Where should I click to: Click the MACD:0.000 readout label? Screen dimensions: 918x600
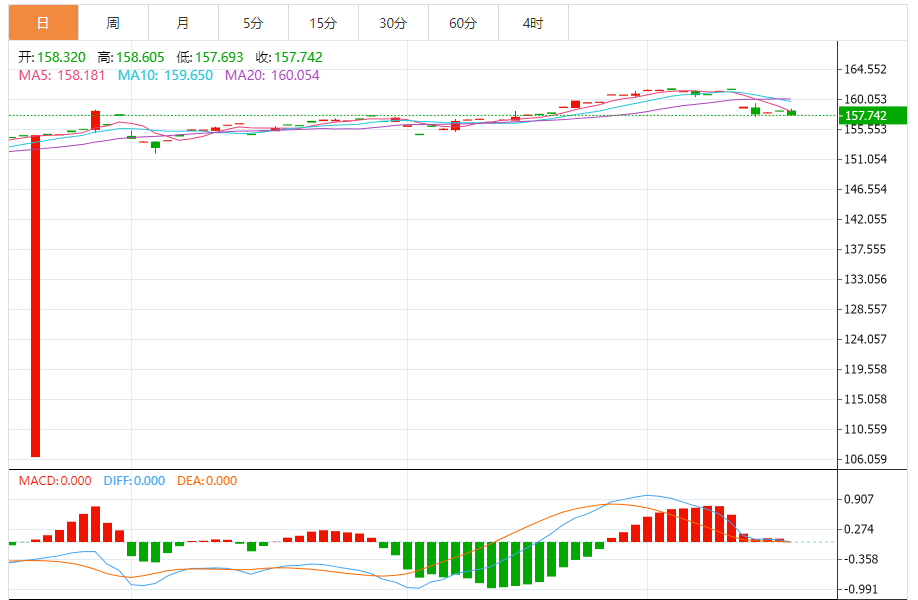pyautogui.click(x=55, y=481)
